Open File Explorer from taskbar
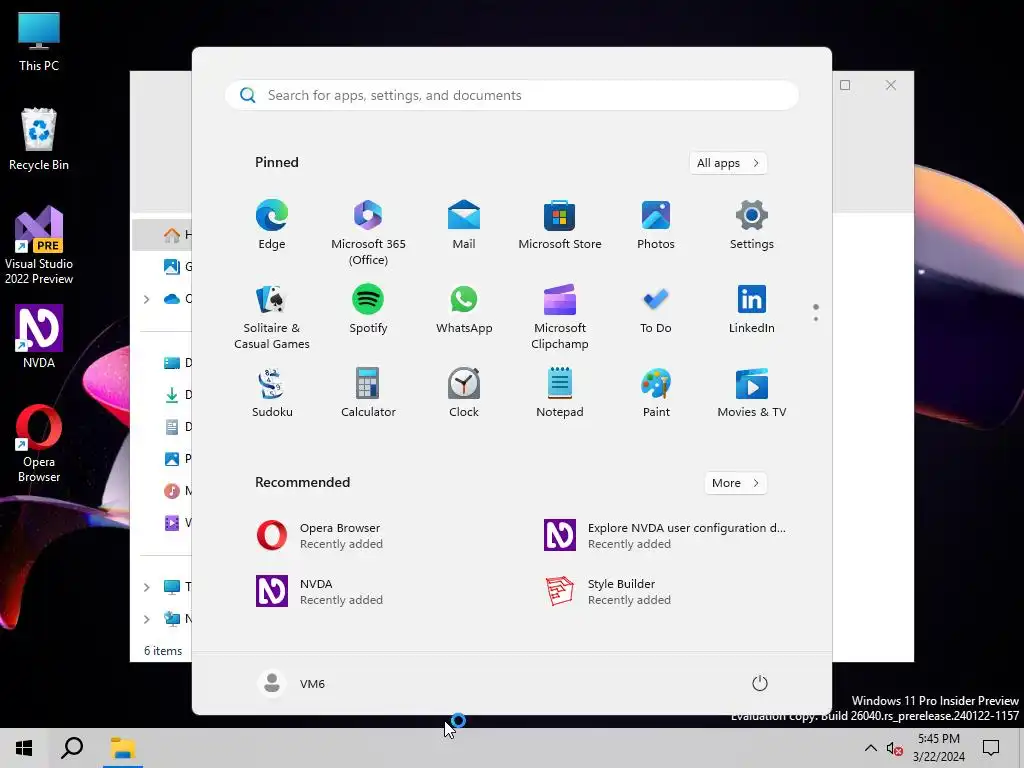The height and width of the screenshot is (768, 1024). pyautogui.click(x=123, y=748)
